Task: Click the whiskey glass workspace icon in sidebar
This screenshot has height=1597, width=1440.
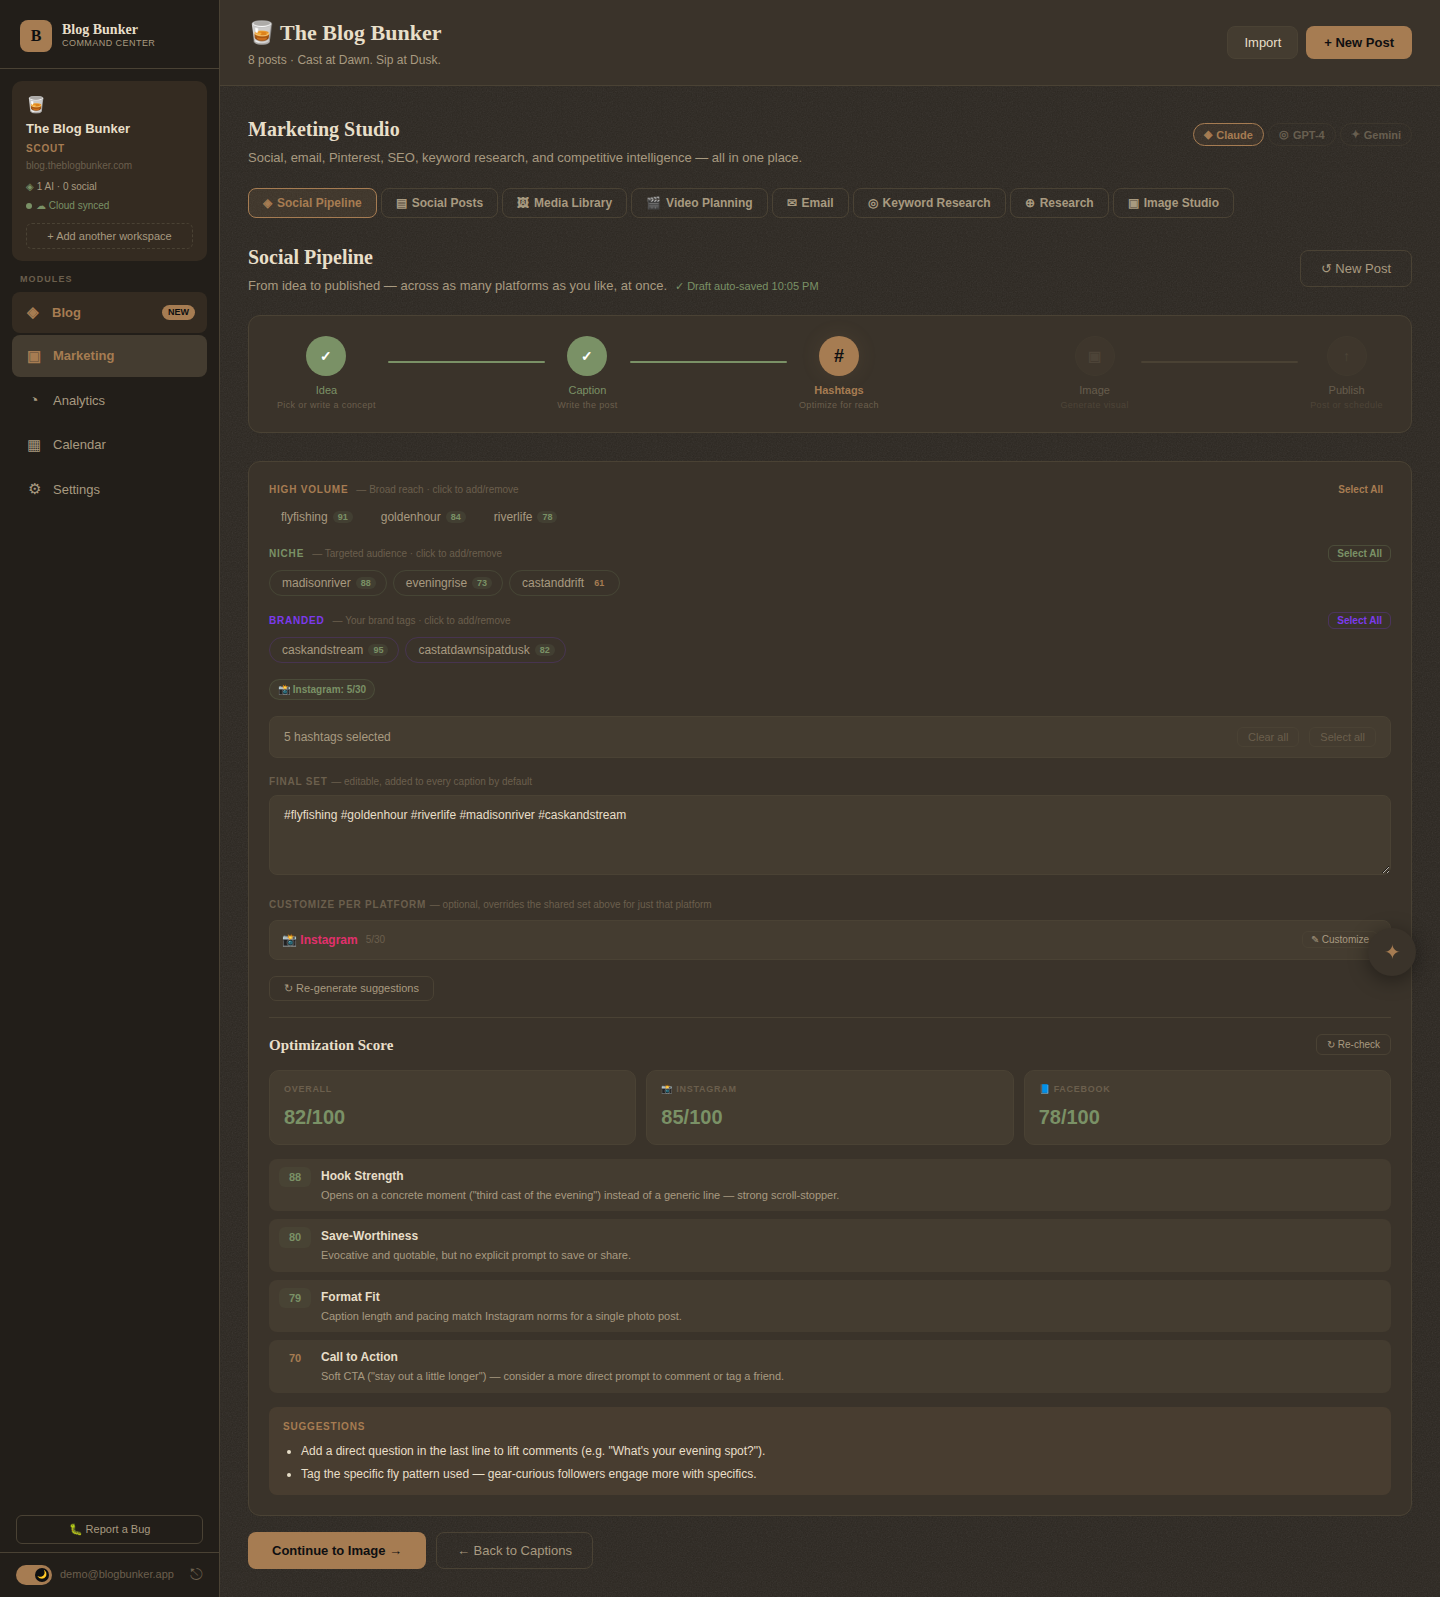Action: [36, 104]
